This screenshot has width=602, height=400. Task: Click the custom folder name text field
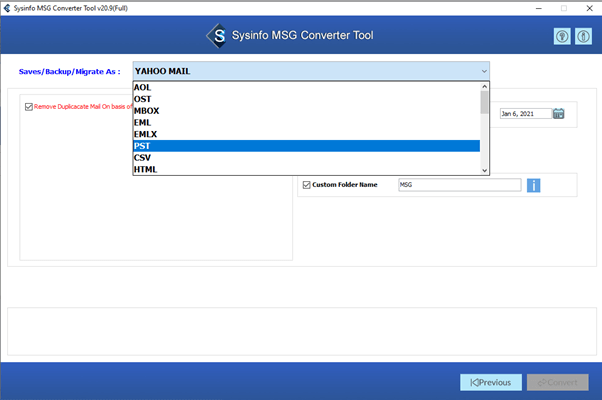pos(458,185)
